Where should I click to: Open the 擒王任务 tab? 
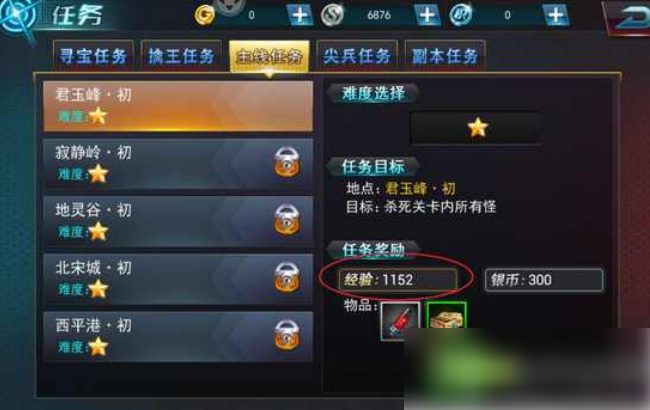(181, 56)
